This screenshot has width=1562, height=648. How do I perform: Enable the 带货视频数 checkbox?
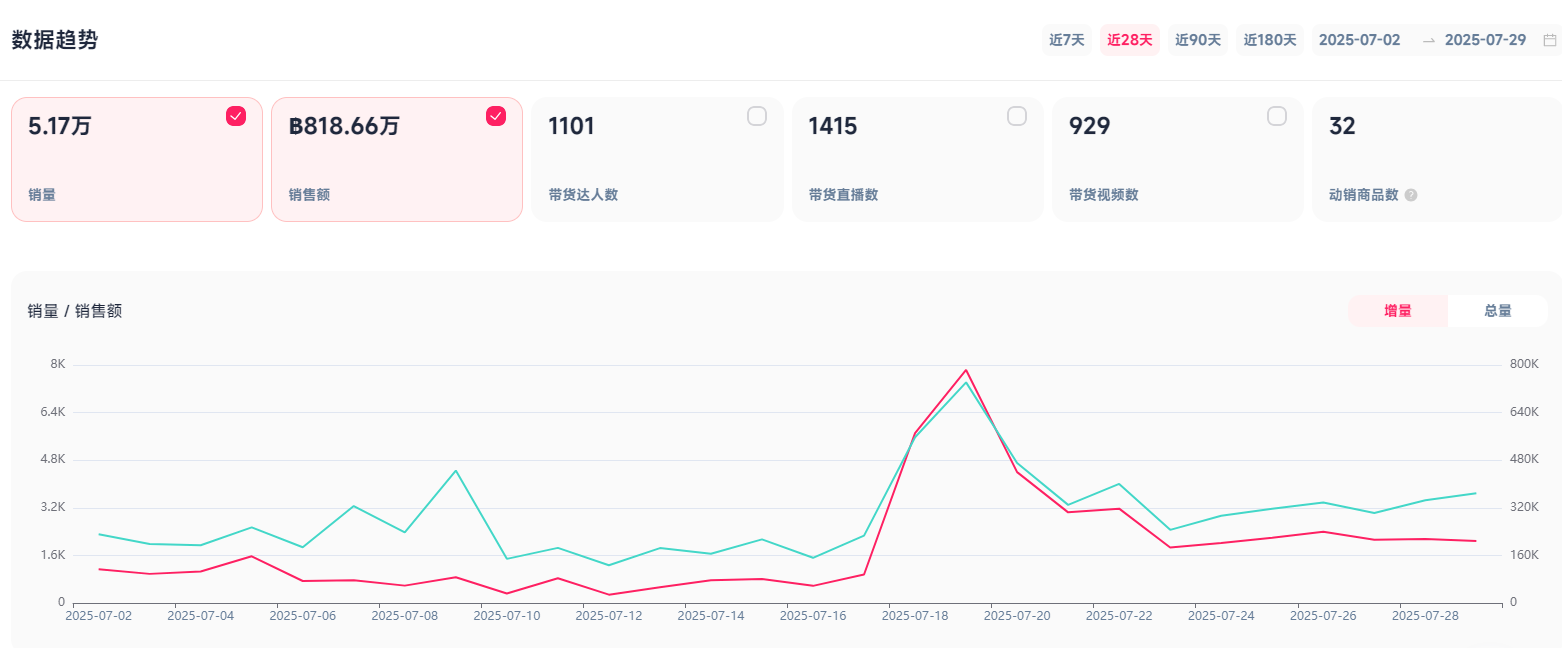1277,116
